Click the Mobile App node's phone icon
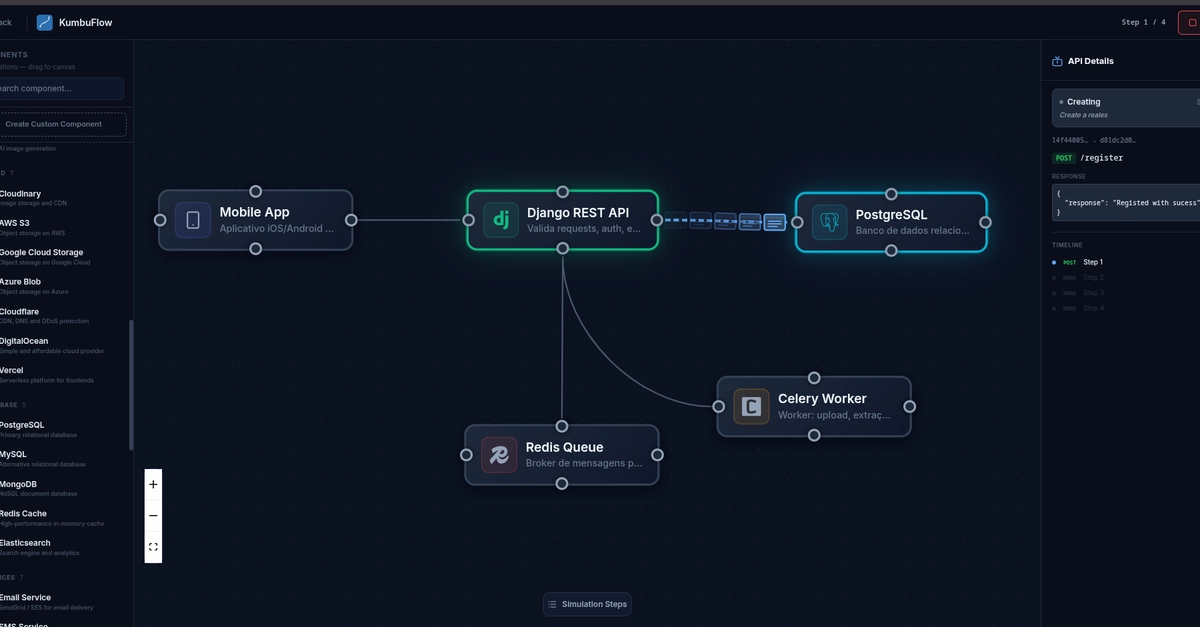This screenshot has height=627, width=1200. click(193, 220)
